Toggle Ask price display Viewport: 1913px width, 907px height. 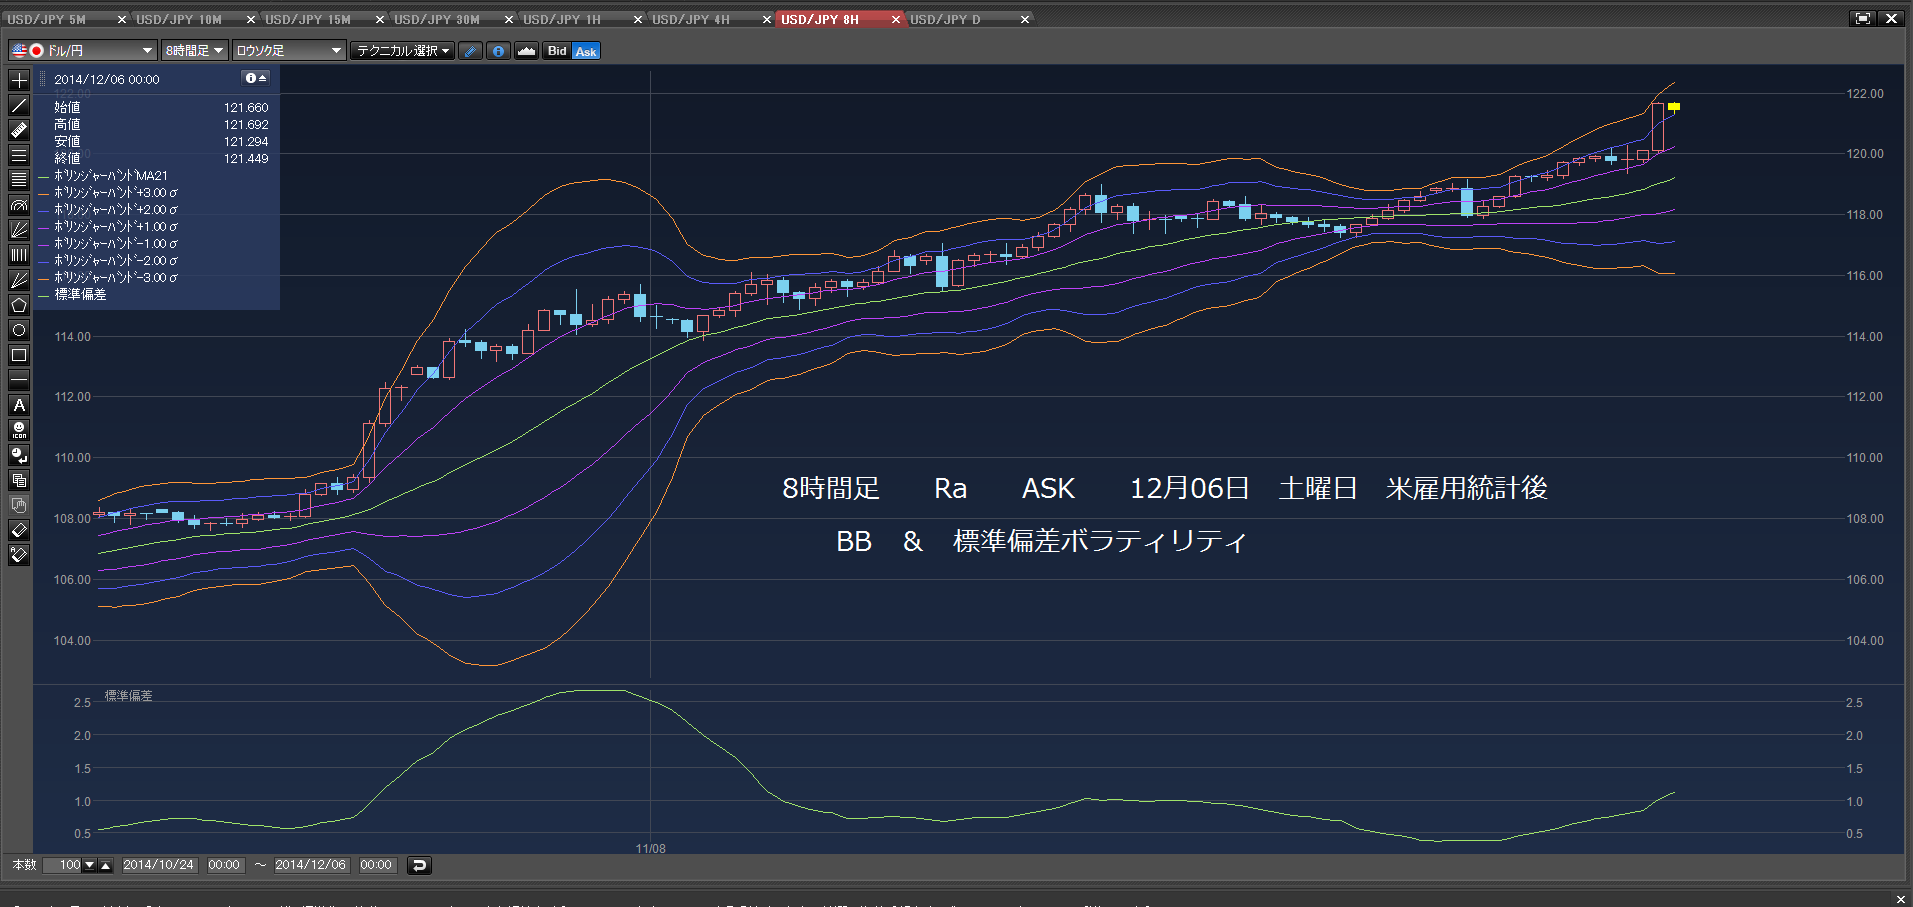(x=586, y=51)
